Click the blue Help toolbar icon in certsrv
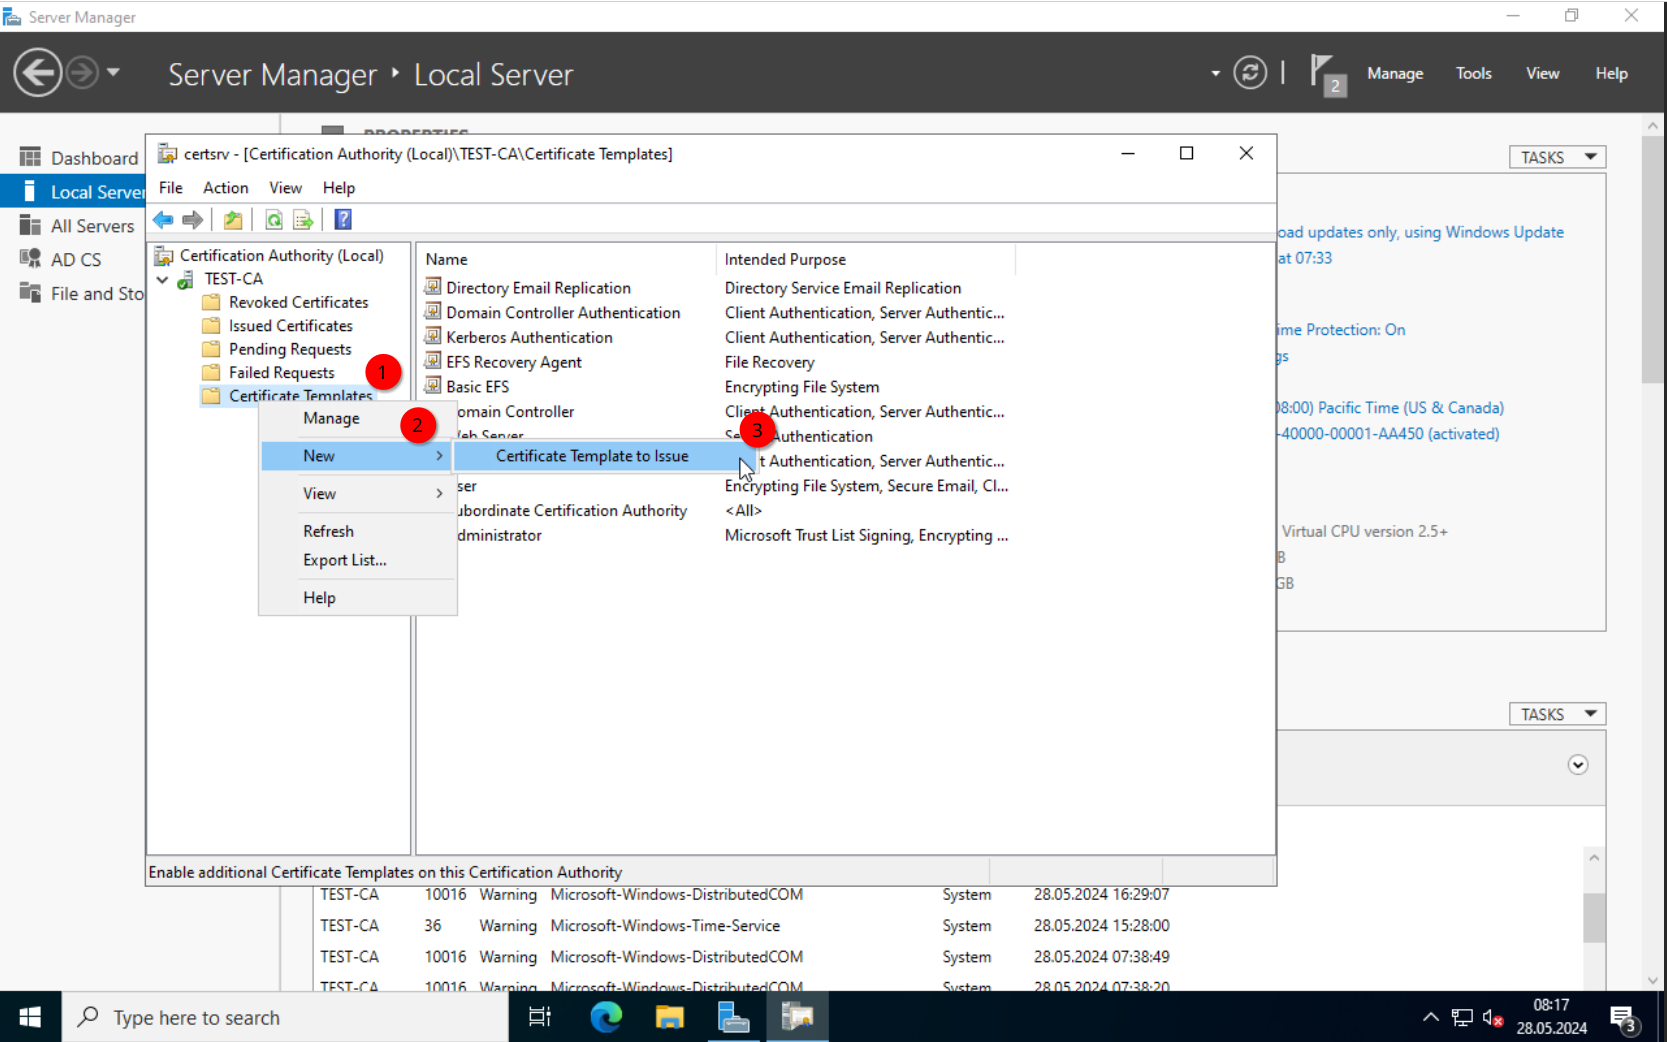The height and width of the screenshot is (1042, 1667). [x=343, y=220]
